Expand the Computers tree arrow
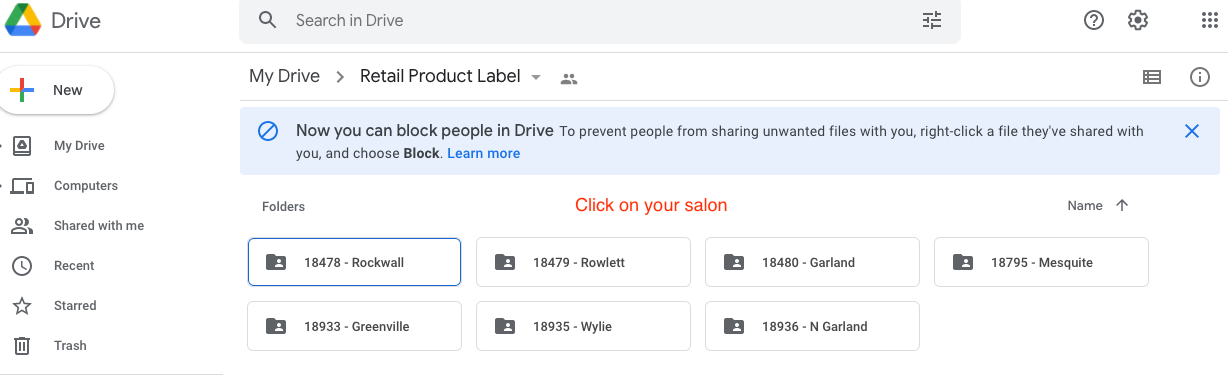Image resolution: width=1228 pixels, height=380 pixels. click(x=2, y=186)
